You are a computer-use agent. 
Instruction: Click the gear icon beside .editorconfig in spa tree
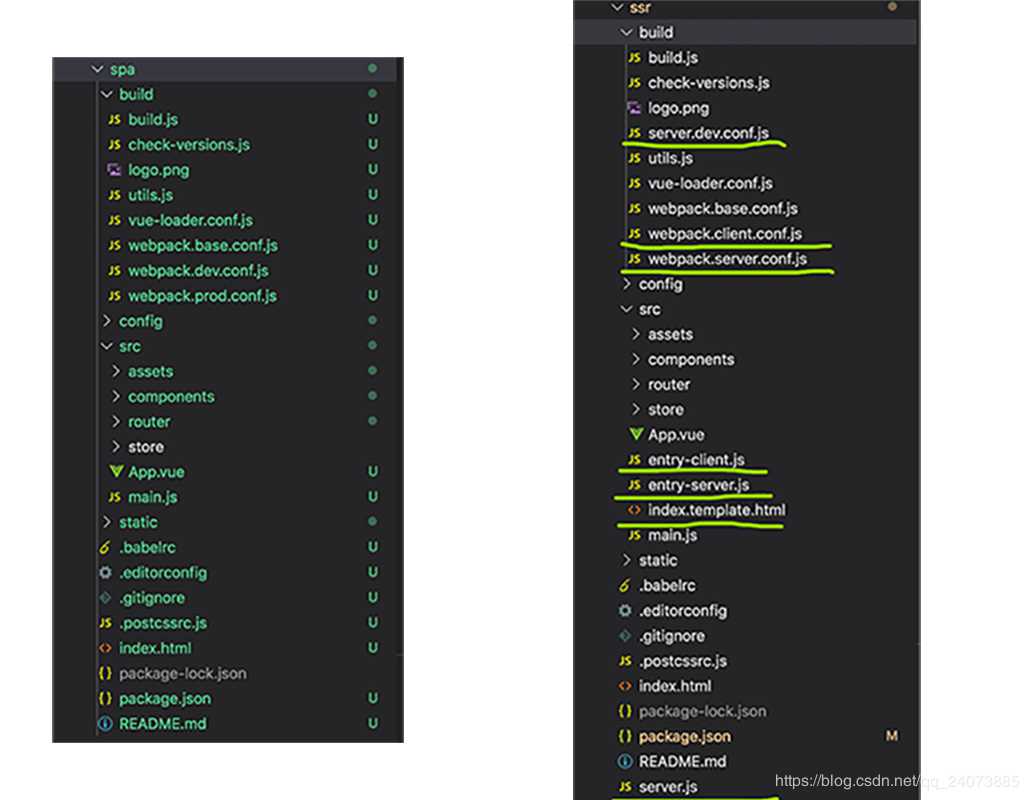pyautogui.click(x=105, y=573)
